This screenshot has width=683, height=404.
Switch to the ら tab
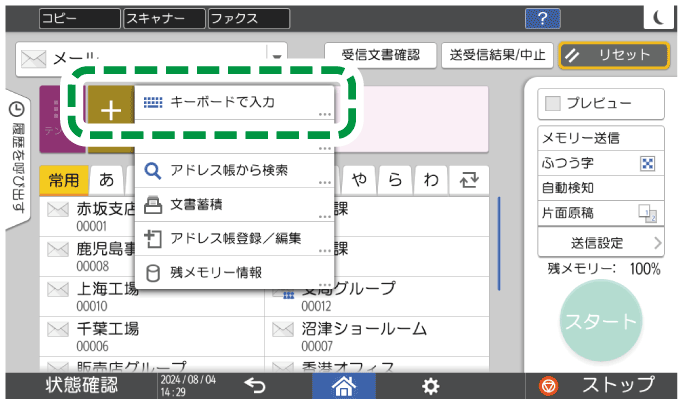[396, 180]
